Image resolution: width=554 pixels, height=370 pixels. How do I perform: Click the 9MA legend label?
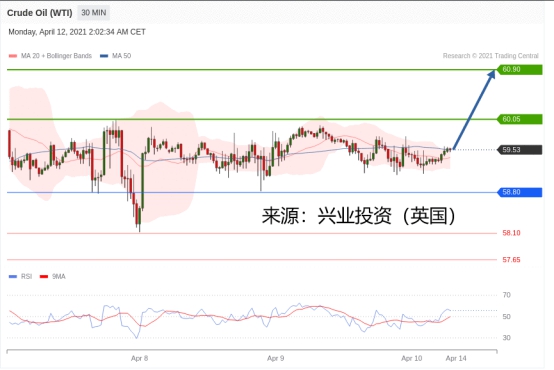tap(59, 276)
